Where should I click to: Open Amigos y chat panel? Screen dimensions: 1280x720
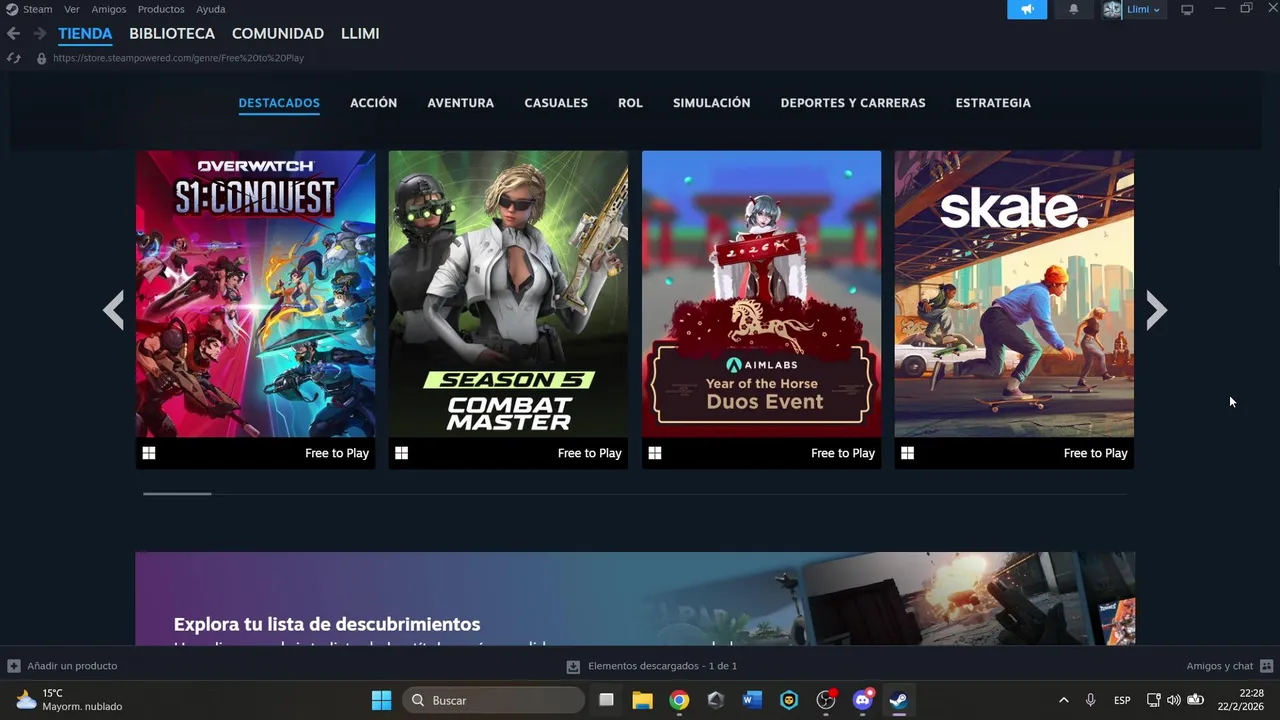click(1220, 666)
